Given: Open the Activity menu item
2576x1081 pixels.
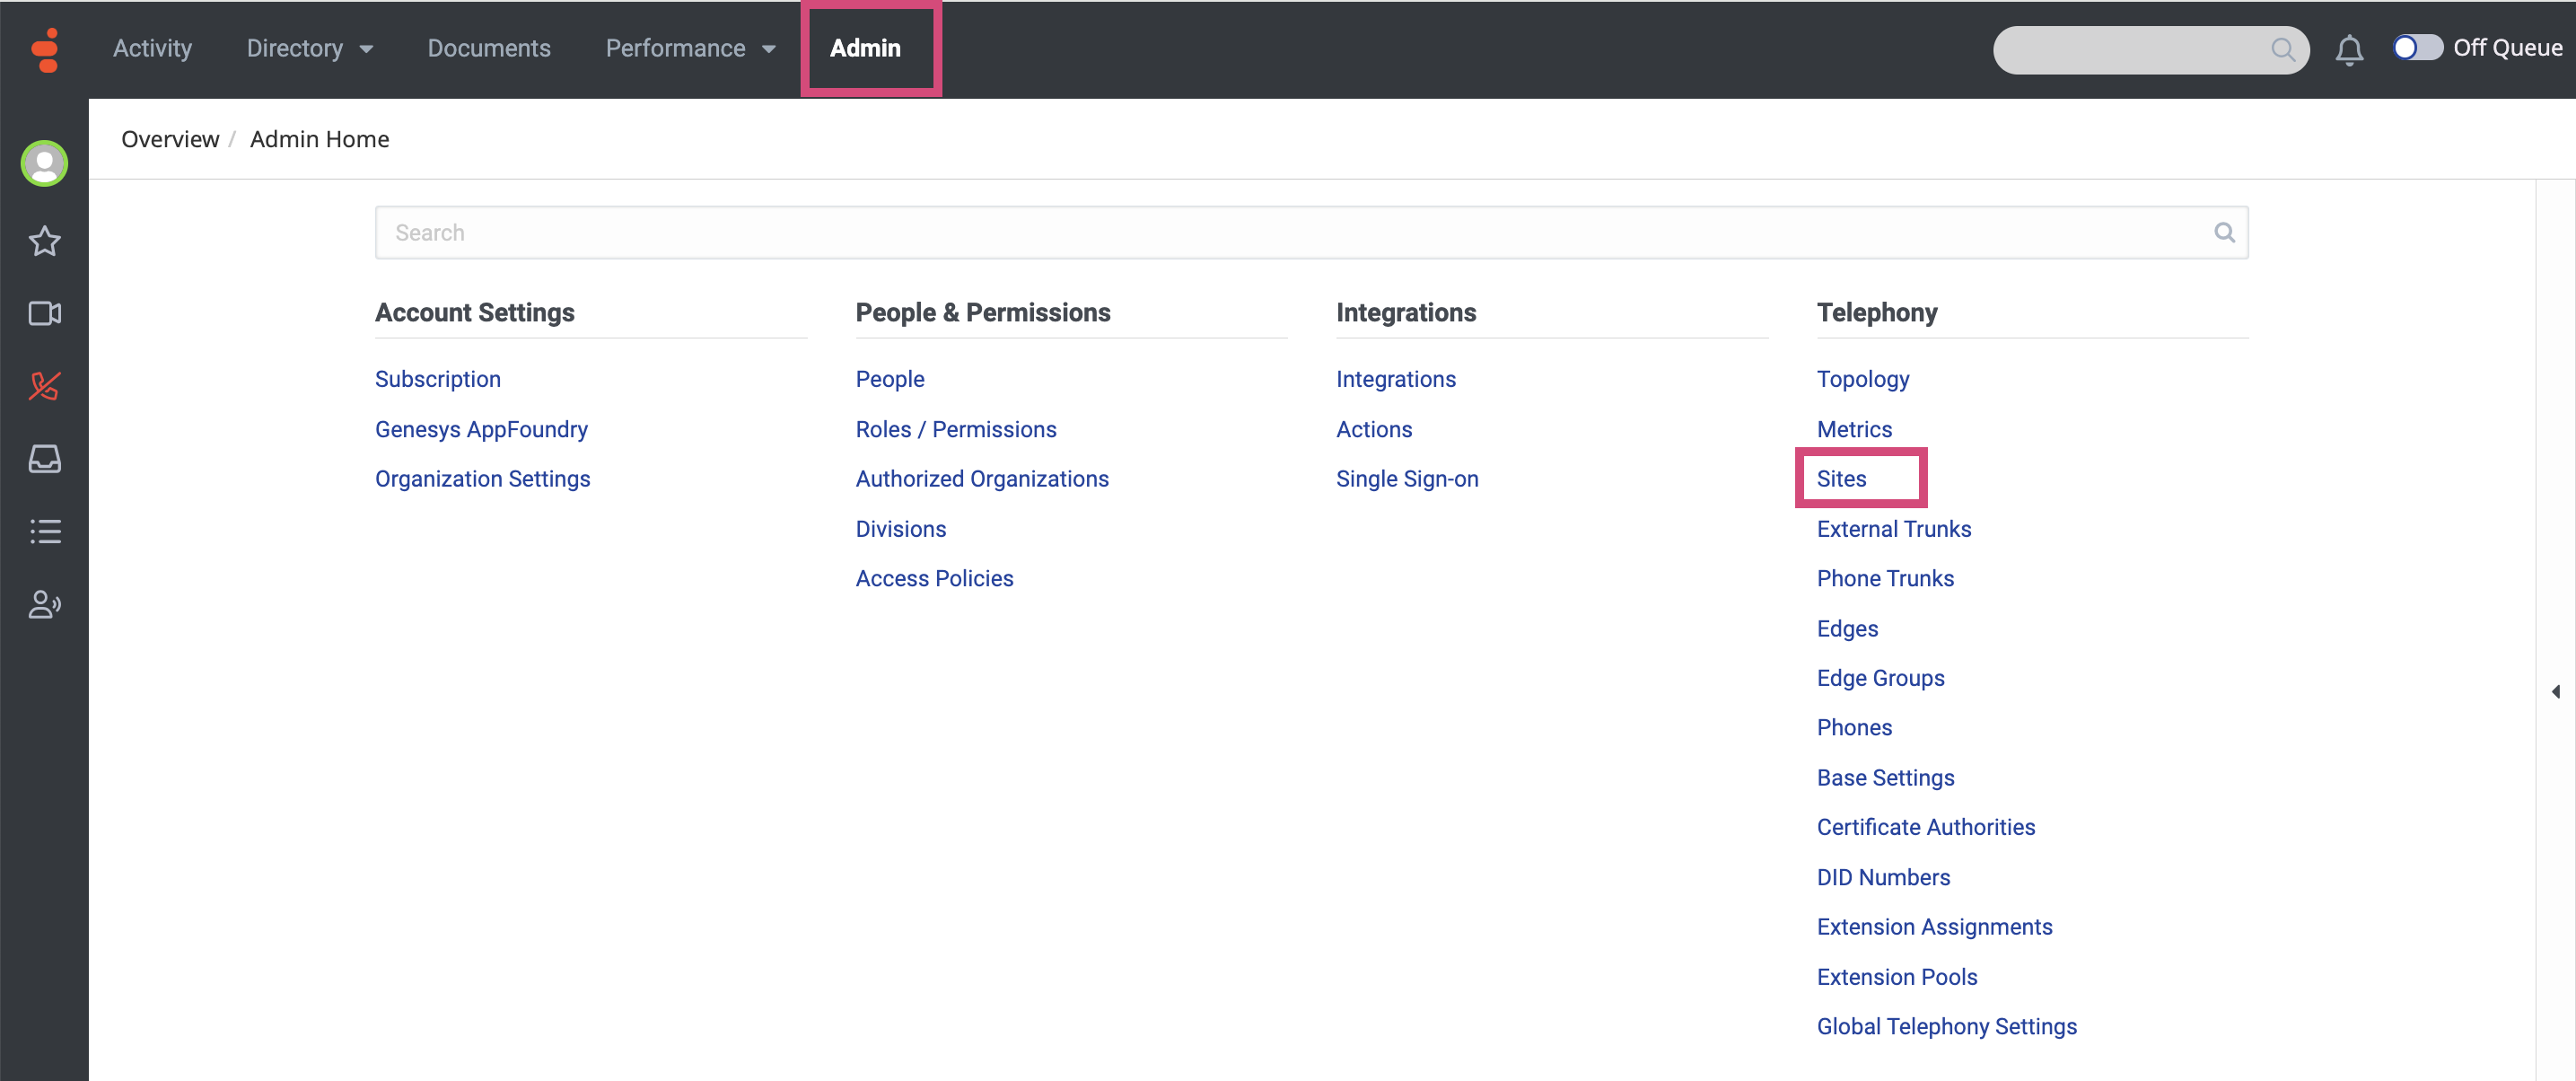Looking at the screenshot, I should click(x=152, y=48).
